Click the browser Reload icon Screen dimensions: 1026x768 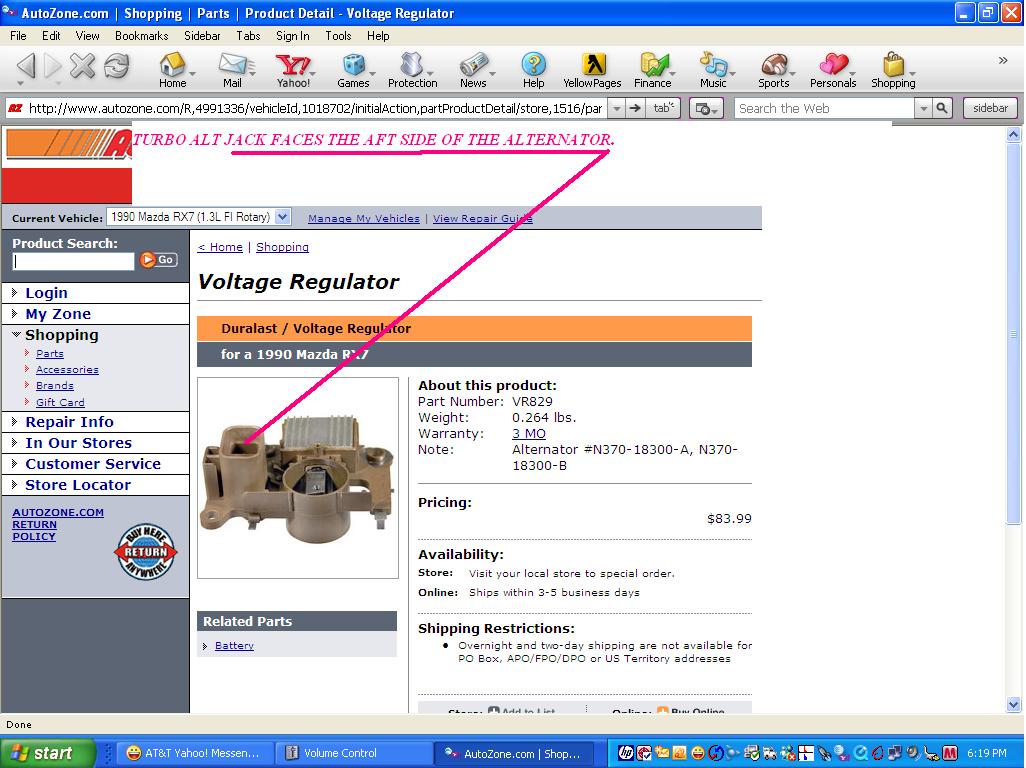point(116,67)
